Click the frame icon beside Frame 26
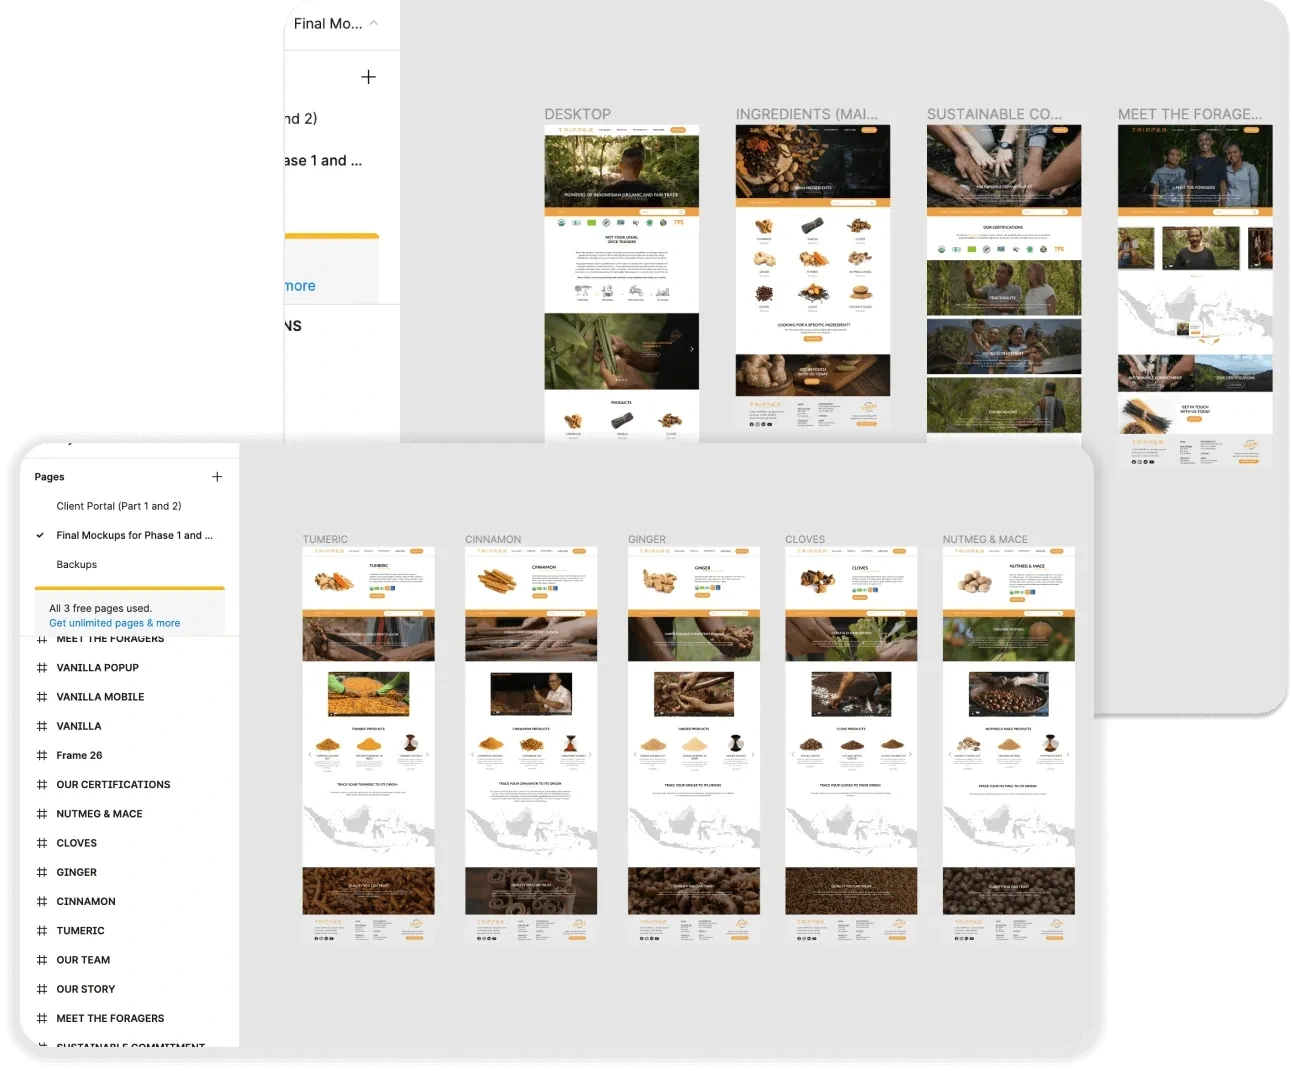 (42, 755)
